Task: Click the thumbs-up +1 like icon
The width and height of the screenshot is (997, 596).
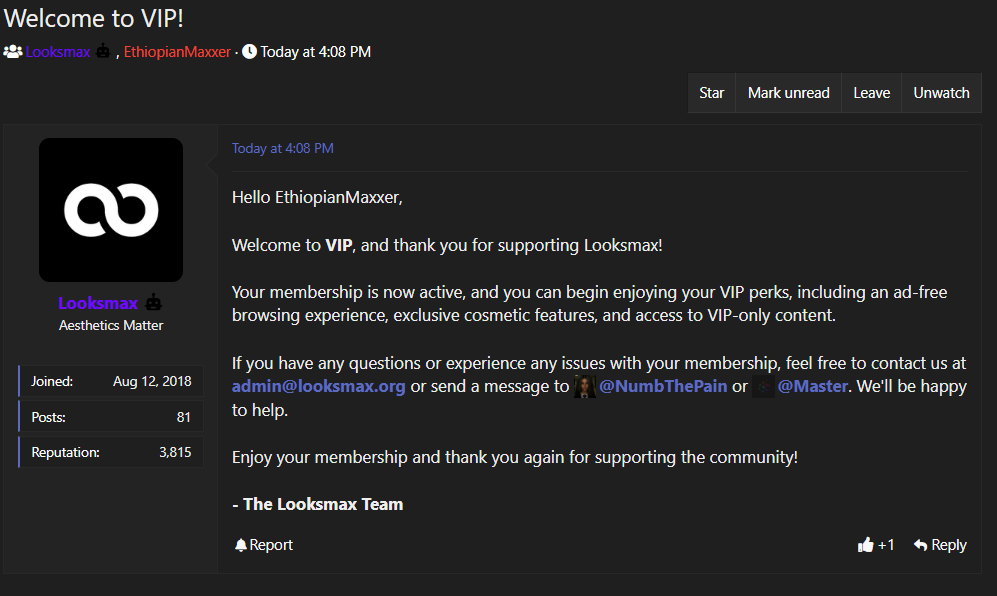Action: (x=865, y=544)
